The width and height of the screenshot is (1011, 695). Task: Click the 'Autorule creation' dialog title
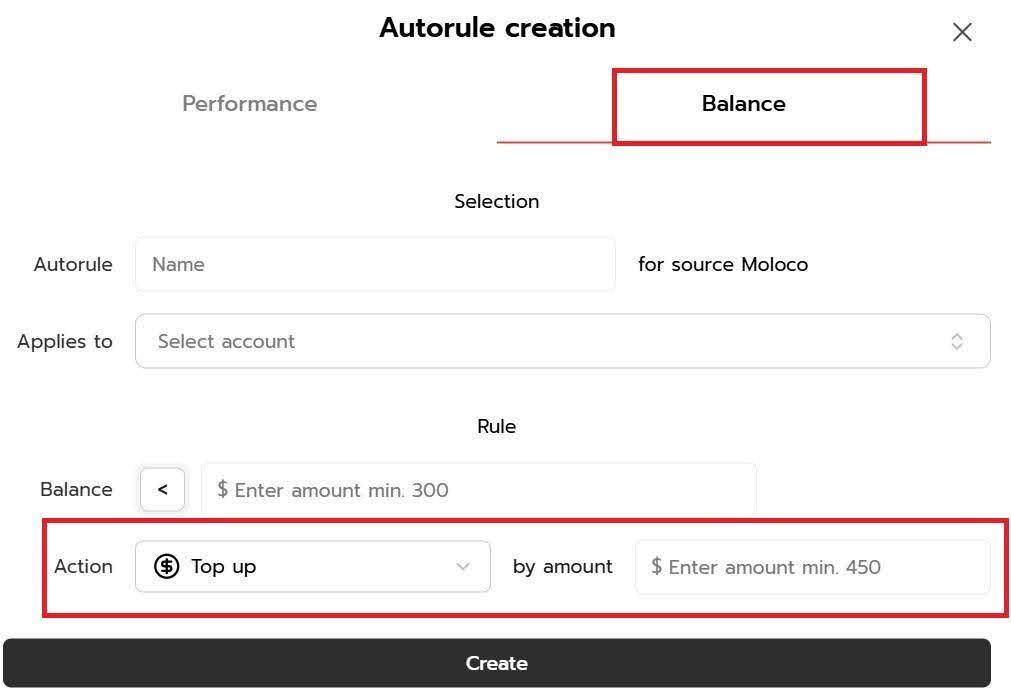pos(497,28)
